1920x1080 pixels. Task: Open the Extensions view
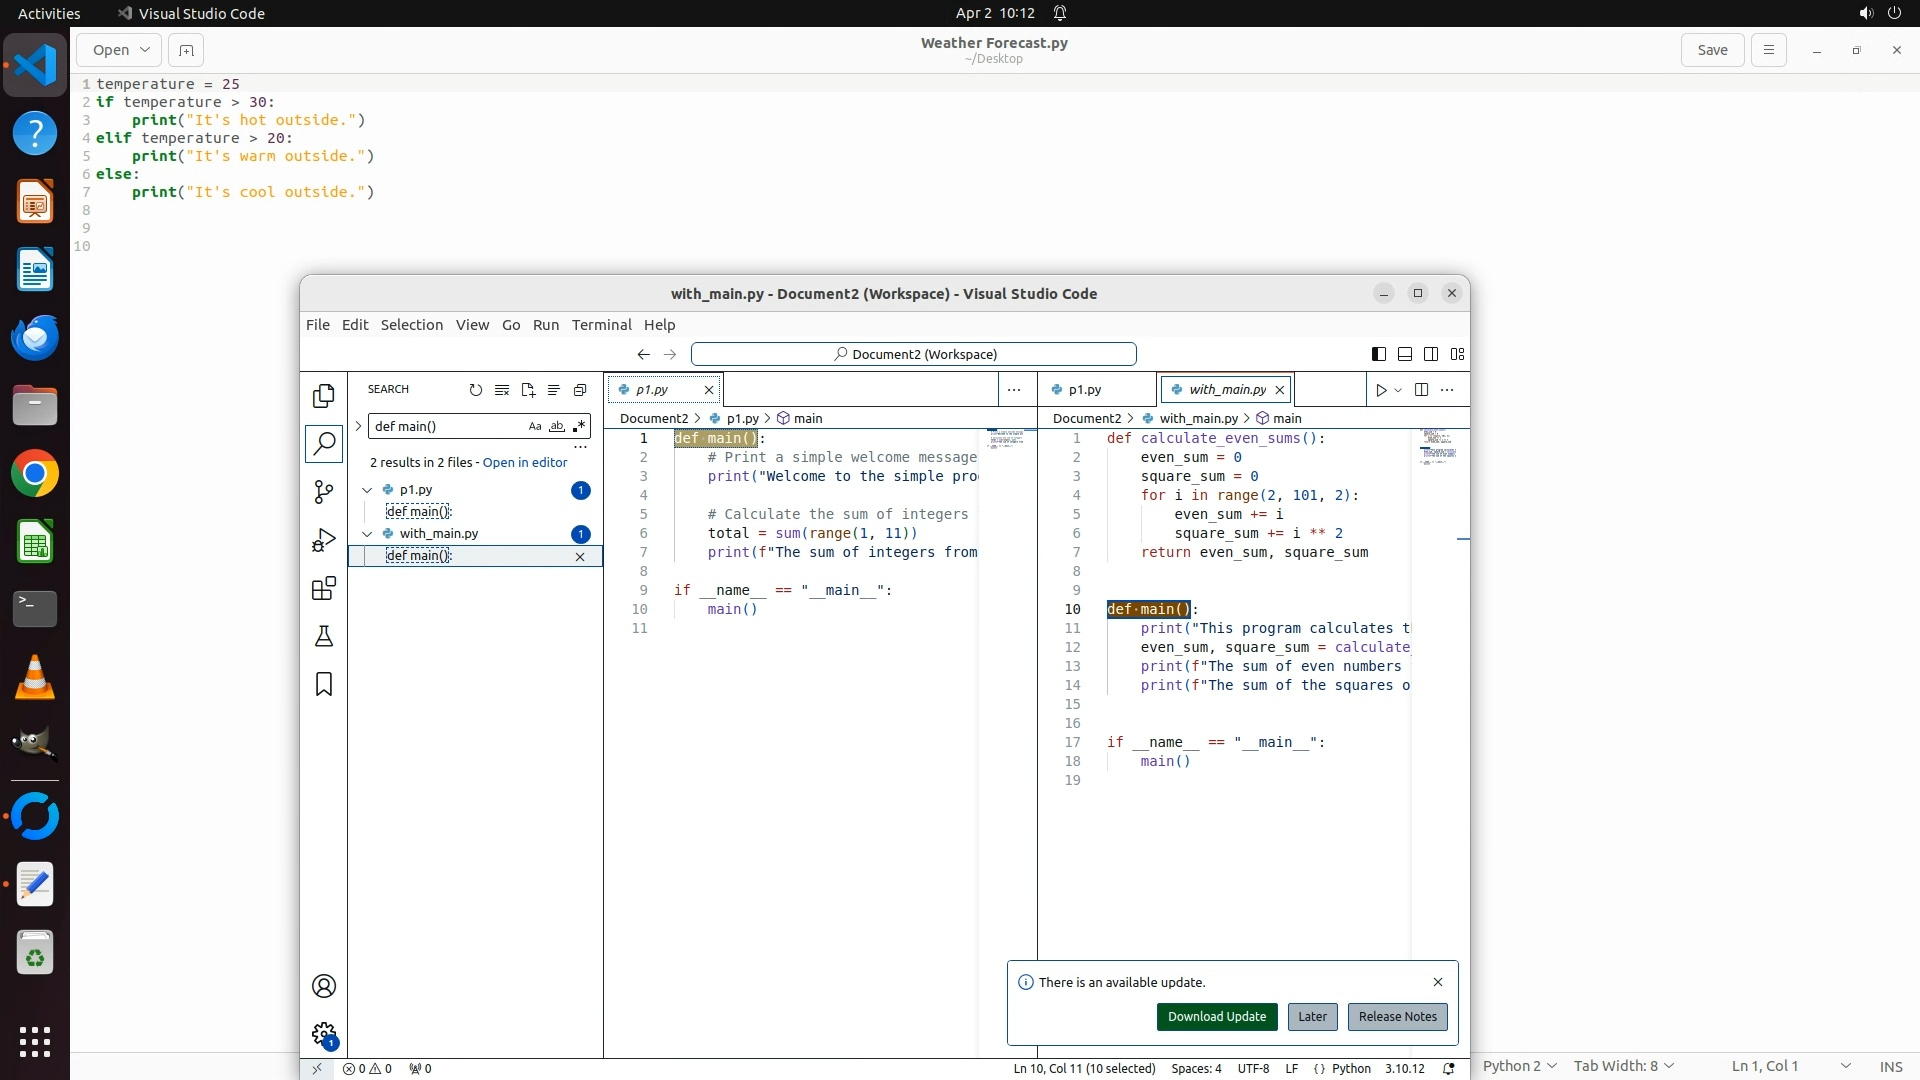pyautogui.click(x=324, y=589)
